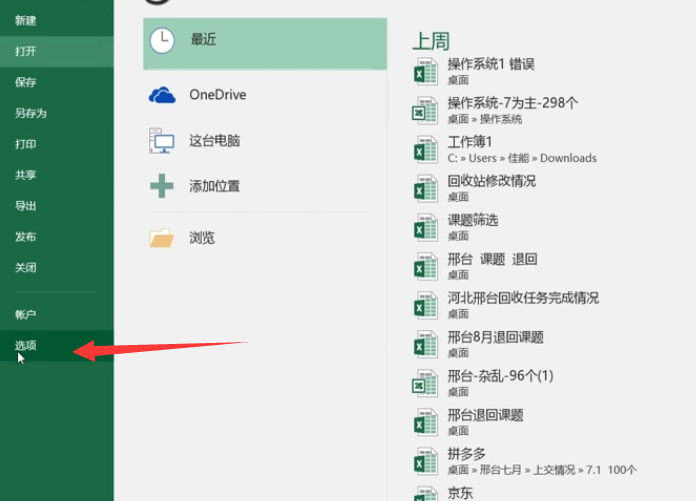The image size is (696, 501).
Task: Open the 共享 page
Action: pos(57,175)
